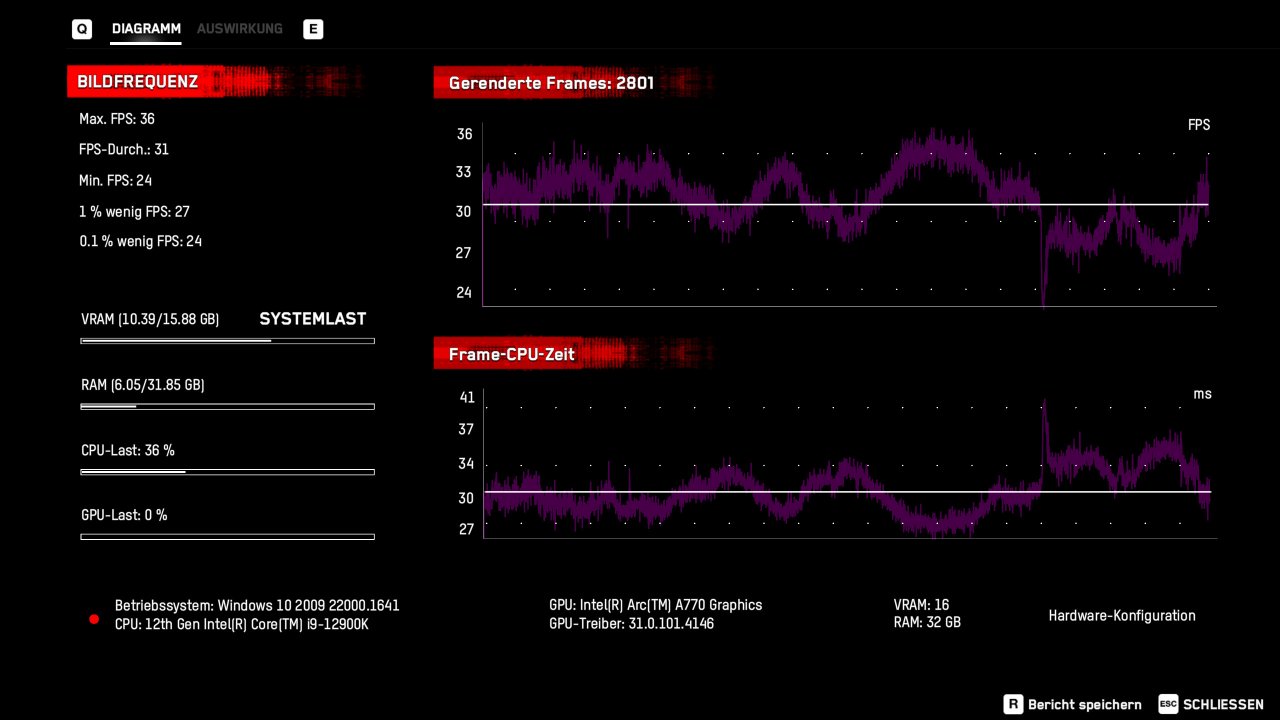The image size is (1280, 720).
Task: Click the 'Gerenderte Frames: 2801' header
Action: click(551, 84)
